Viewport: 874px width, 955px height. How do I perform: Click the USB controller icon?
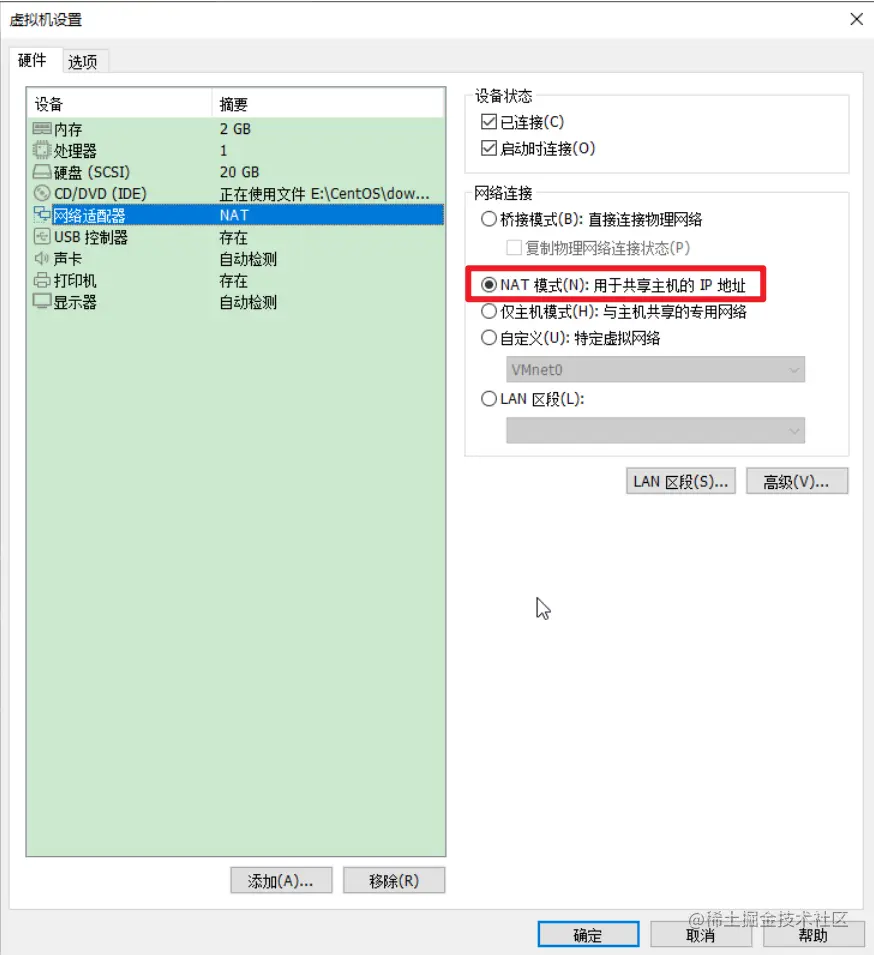click(x=41, y=236)
